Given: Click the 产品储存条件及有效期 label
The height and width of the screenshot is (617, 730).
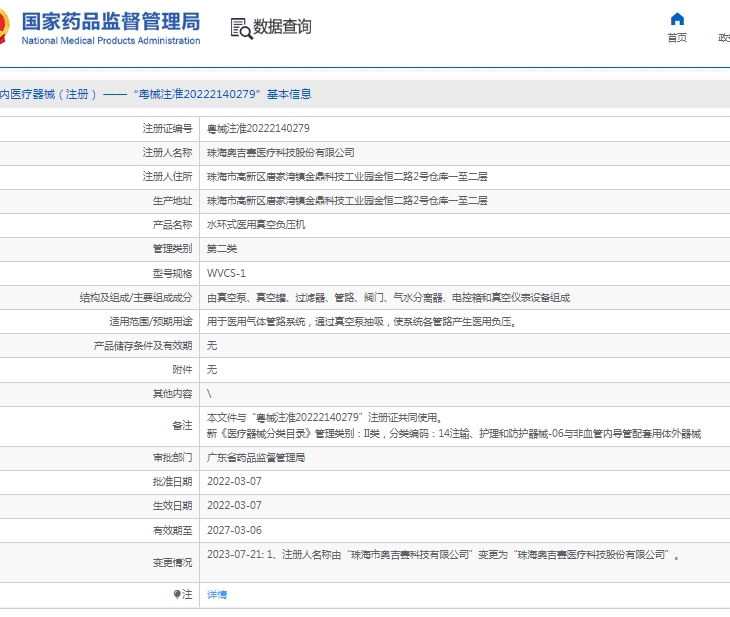Looking at the screenshot, I should coord(143,346).
